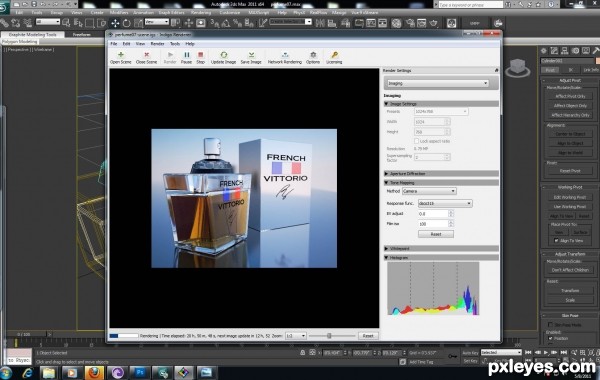Click the Indigo render progress bar
Screen dimensions: 600x380
point(124,336)
